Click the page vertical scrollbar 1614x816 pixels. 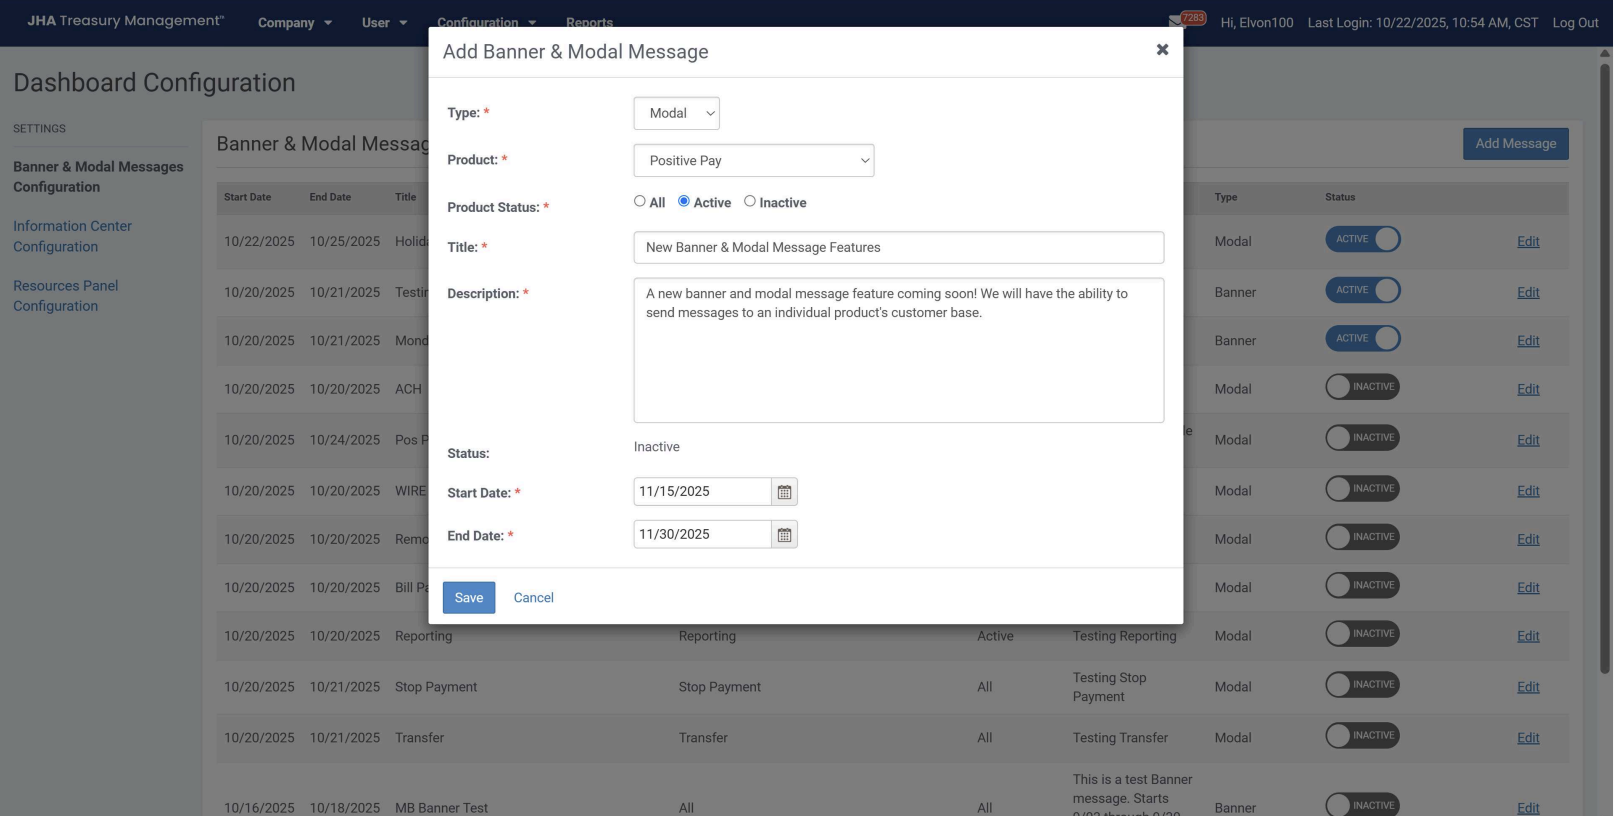click(x=1605, y=370)
